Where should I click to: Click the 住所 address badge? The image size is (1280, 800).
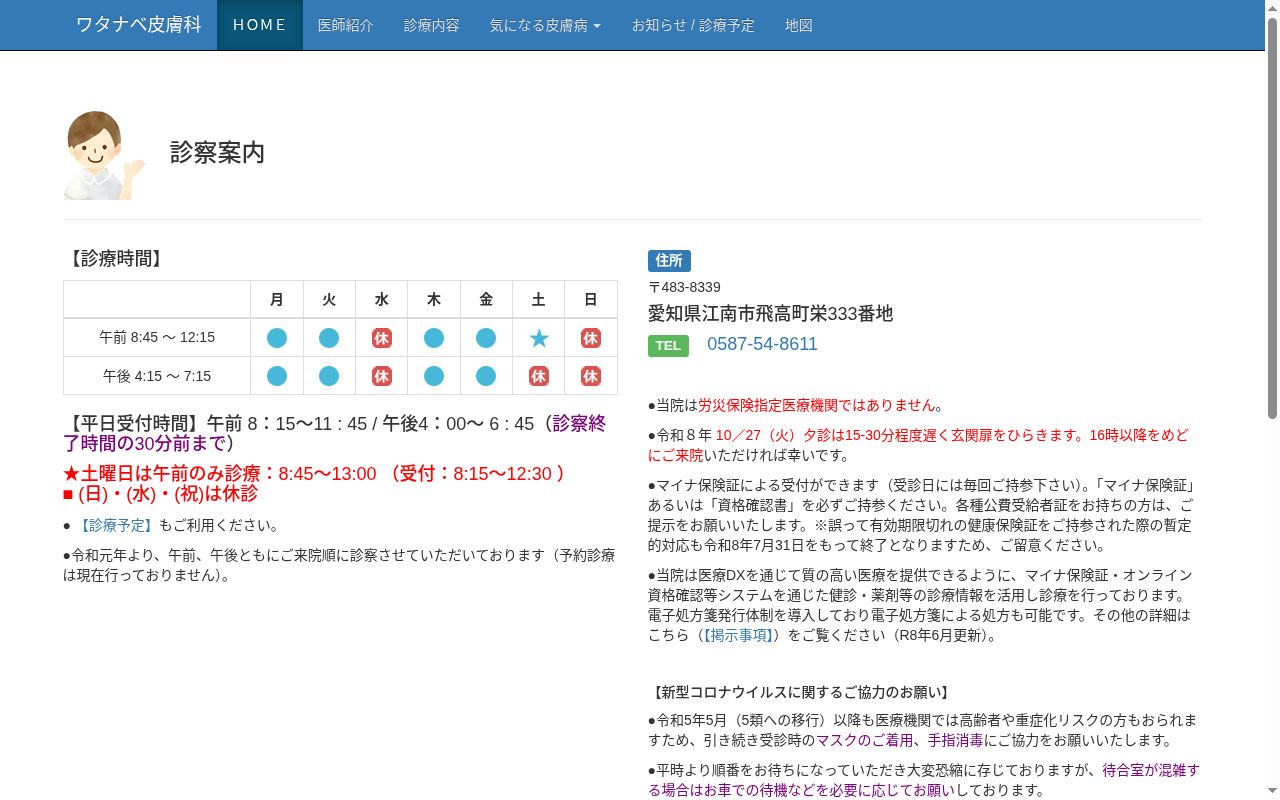click(669, 261)
